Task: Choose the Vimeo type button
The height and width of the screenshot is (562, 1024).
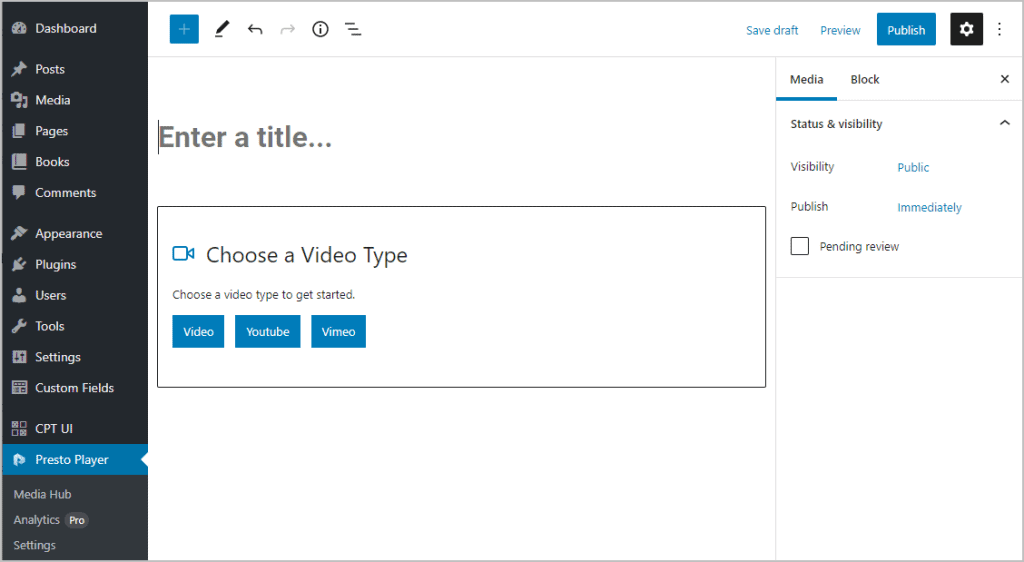Action: coord(338,332)
